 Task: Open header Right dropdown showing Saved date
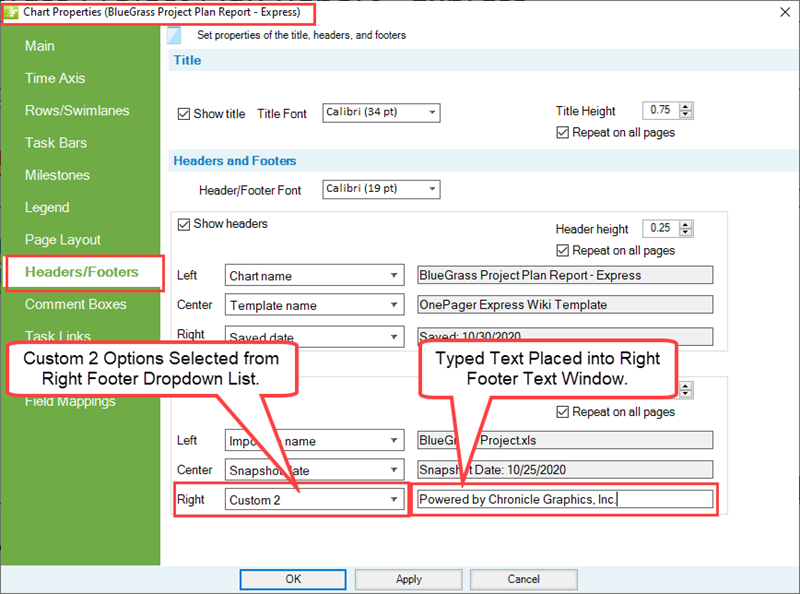[x=314, y=337]
